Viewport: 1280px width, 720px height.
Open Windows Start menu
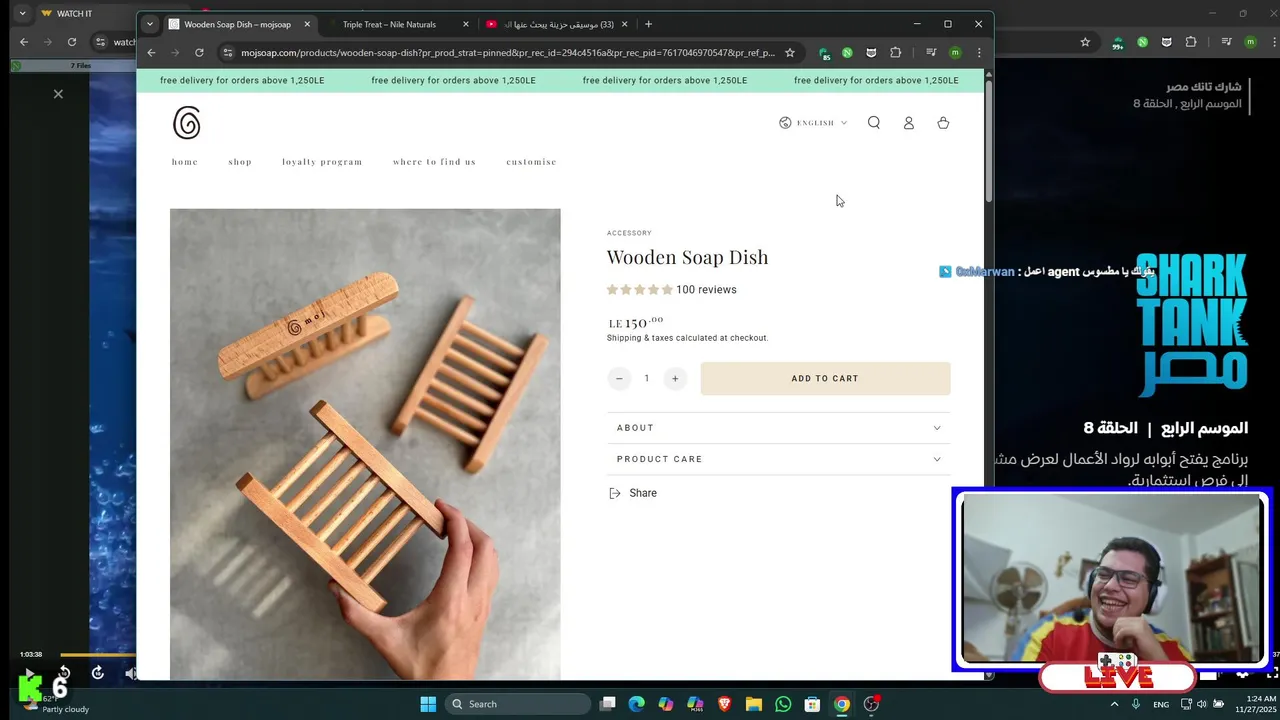pos(428,704)
